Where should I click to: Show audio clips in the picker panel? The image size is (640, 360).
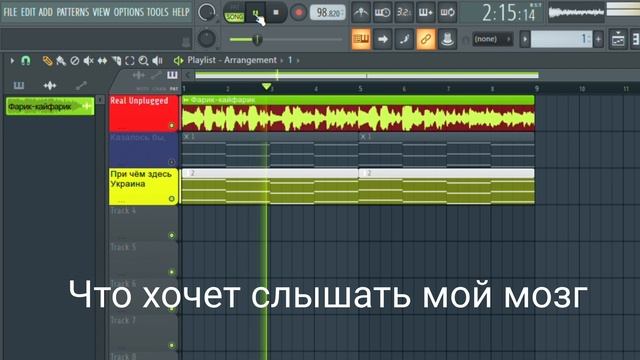pos(50,85)
